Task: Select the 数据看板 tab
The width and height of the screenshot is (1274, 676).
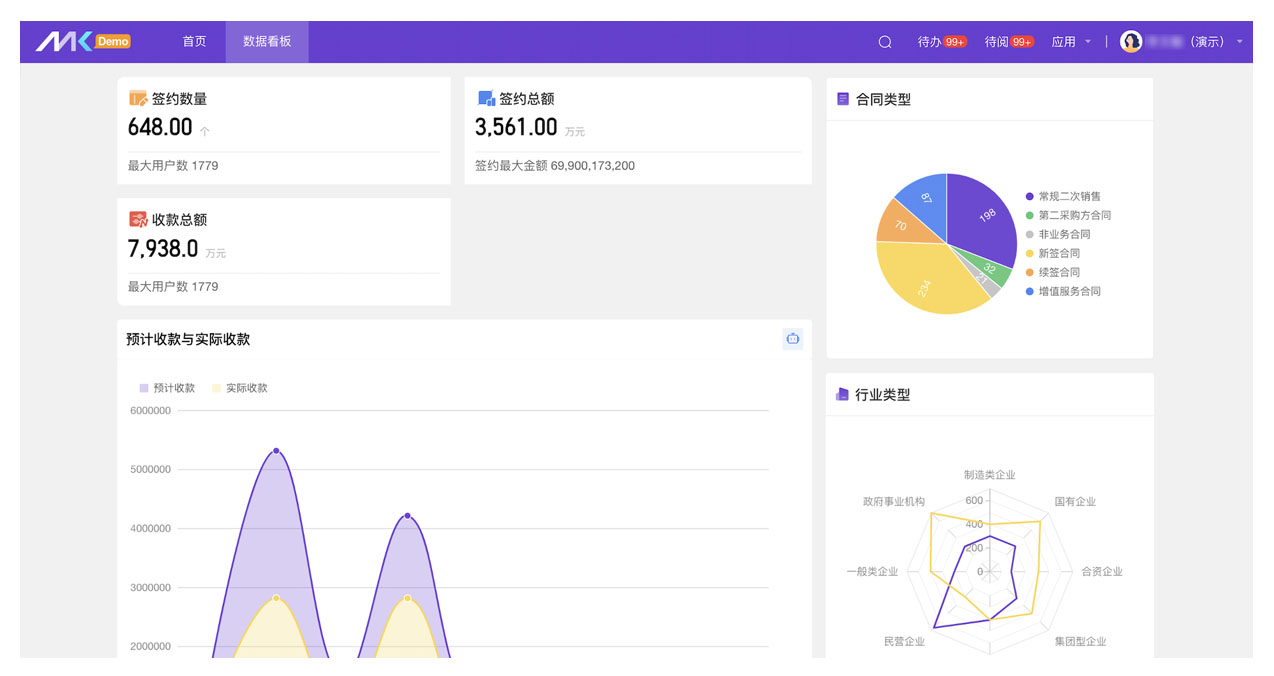Action: pos(267,42)
